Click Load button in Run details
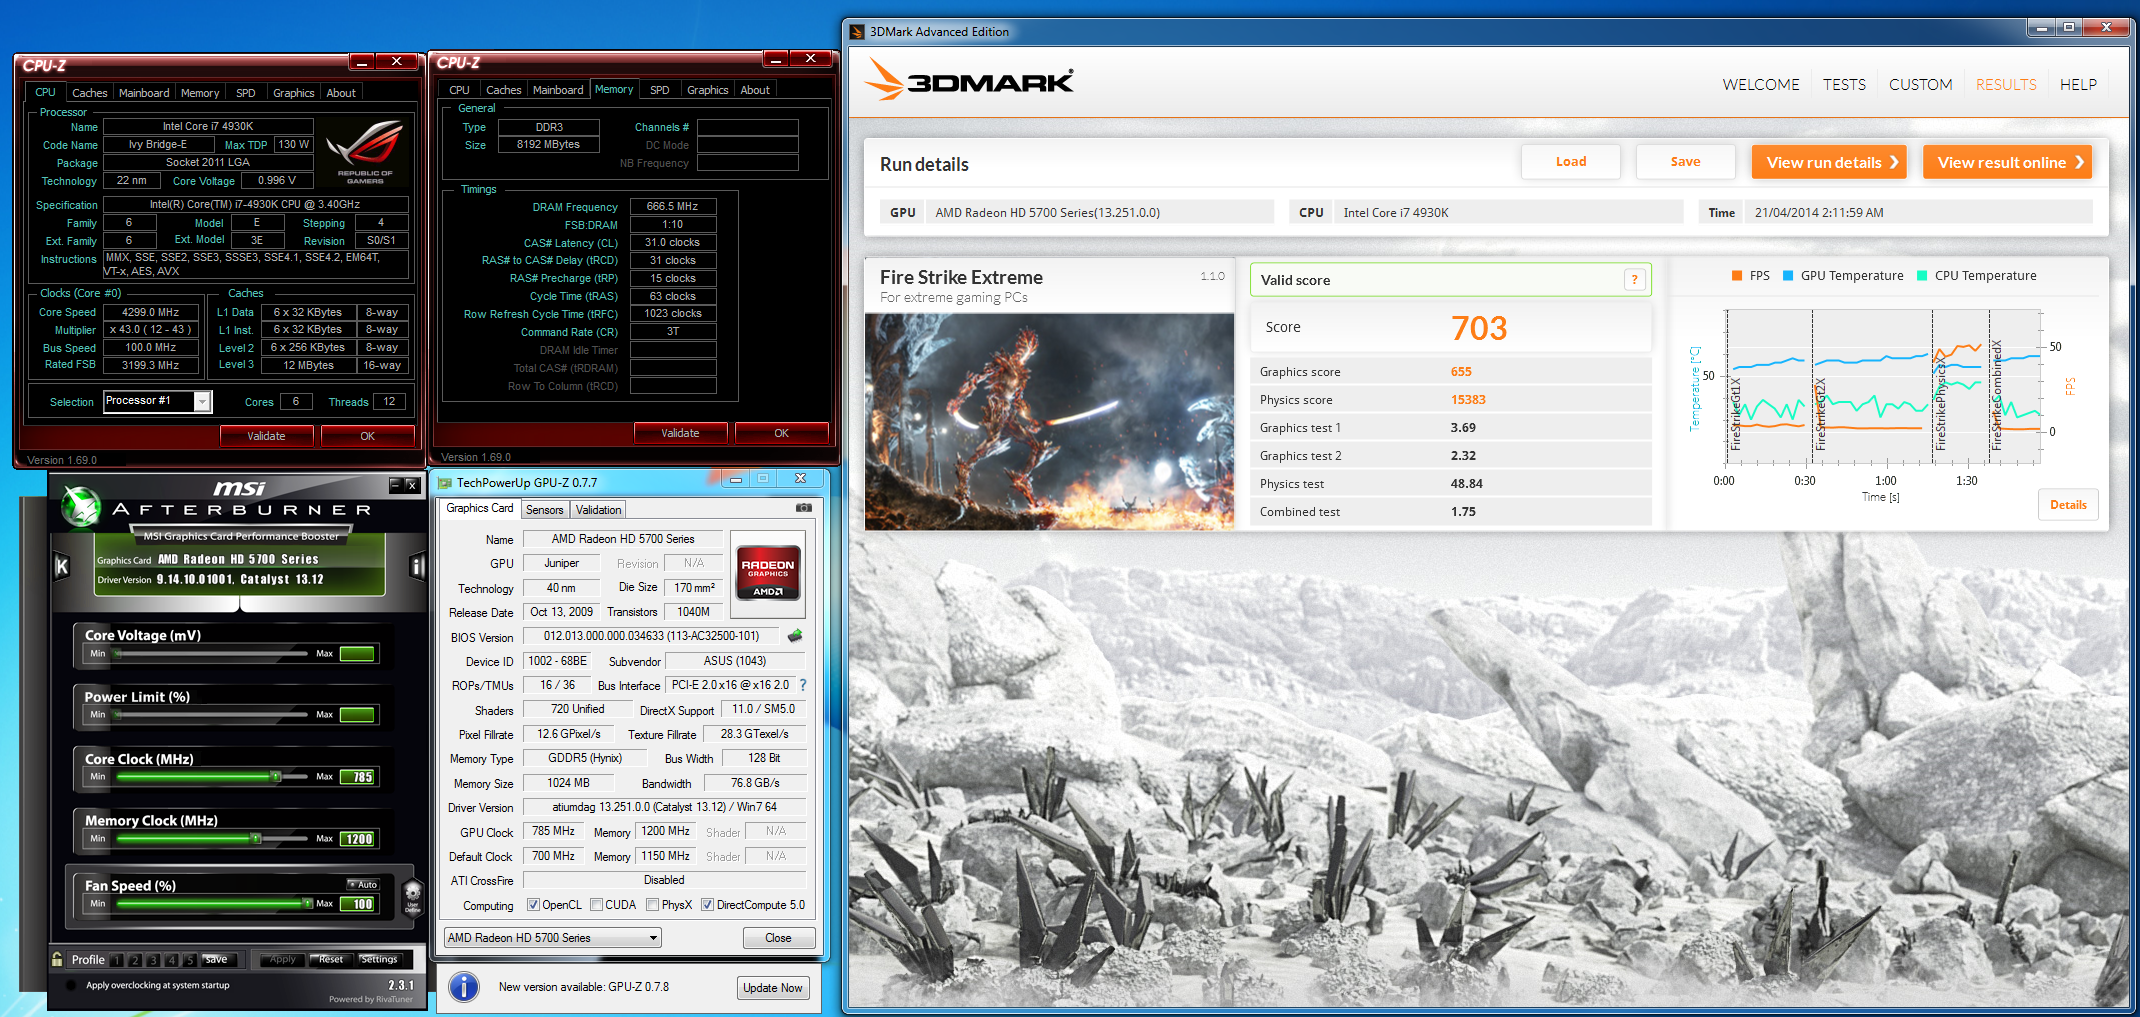Image resolution: width=2140 pixels, height=1017 pixels. tap(1571, 162)
